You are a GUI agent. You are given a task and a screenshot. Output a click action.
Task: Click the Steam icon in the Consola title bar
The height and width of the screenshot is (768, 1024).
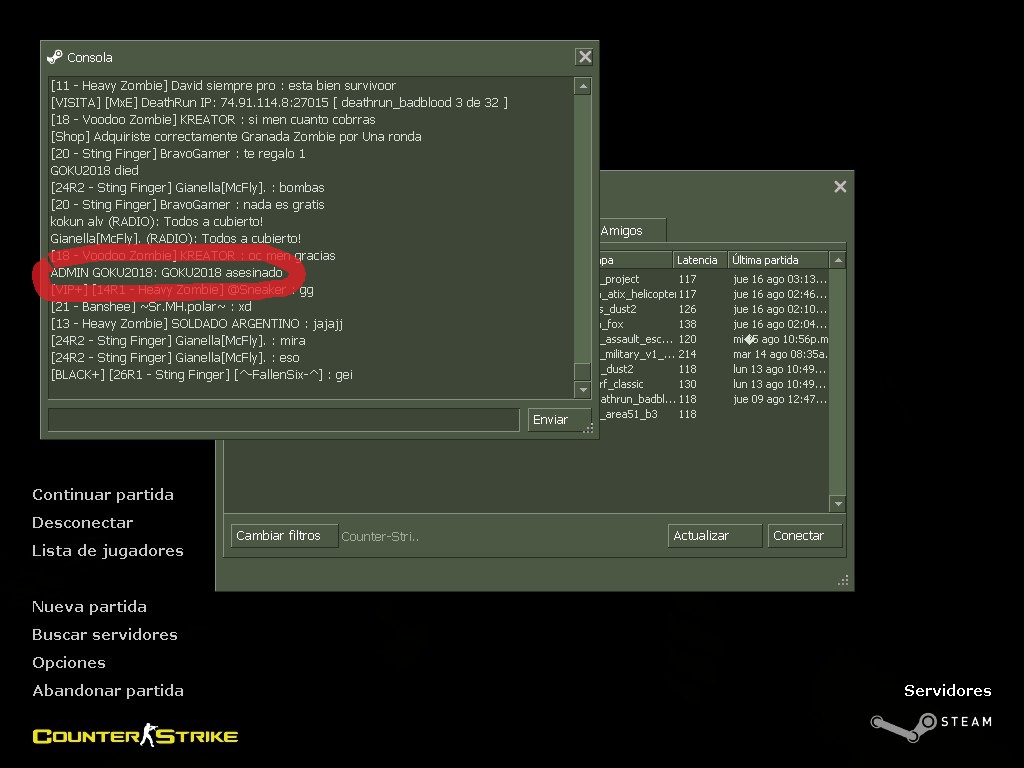pos(55,57)
